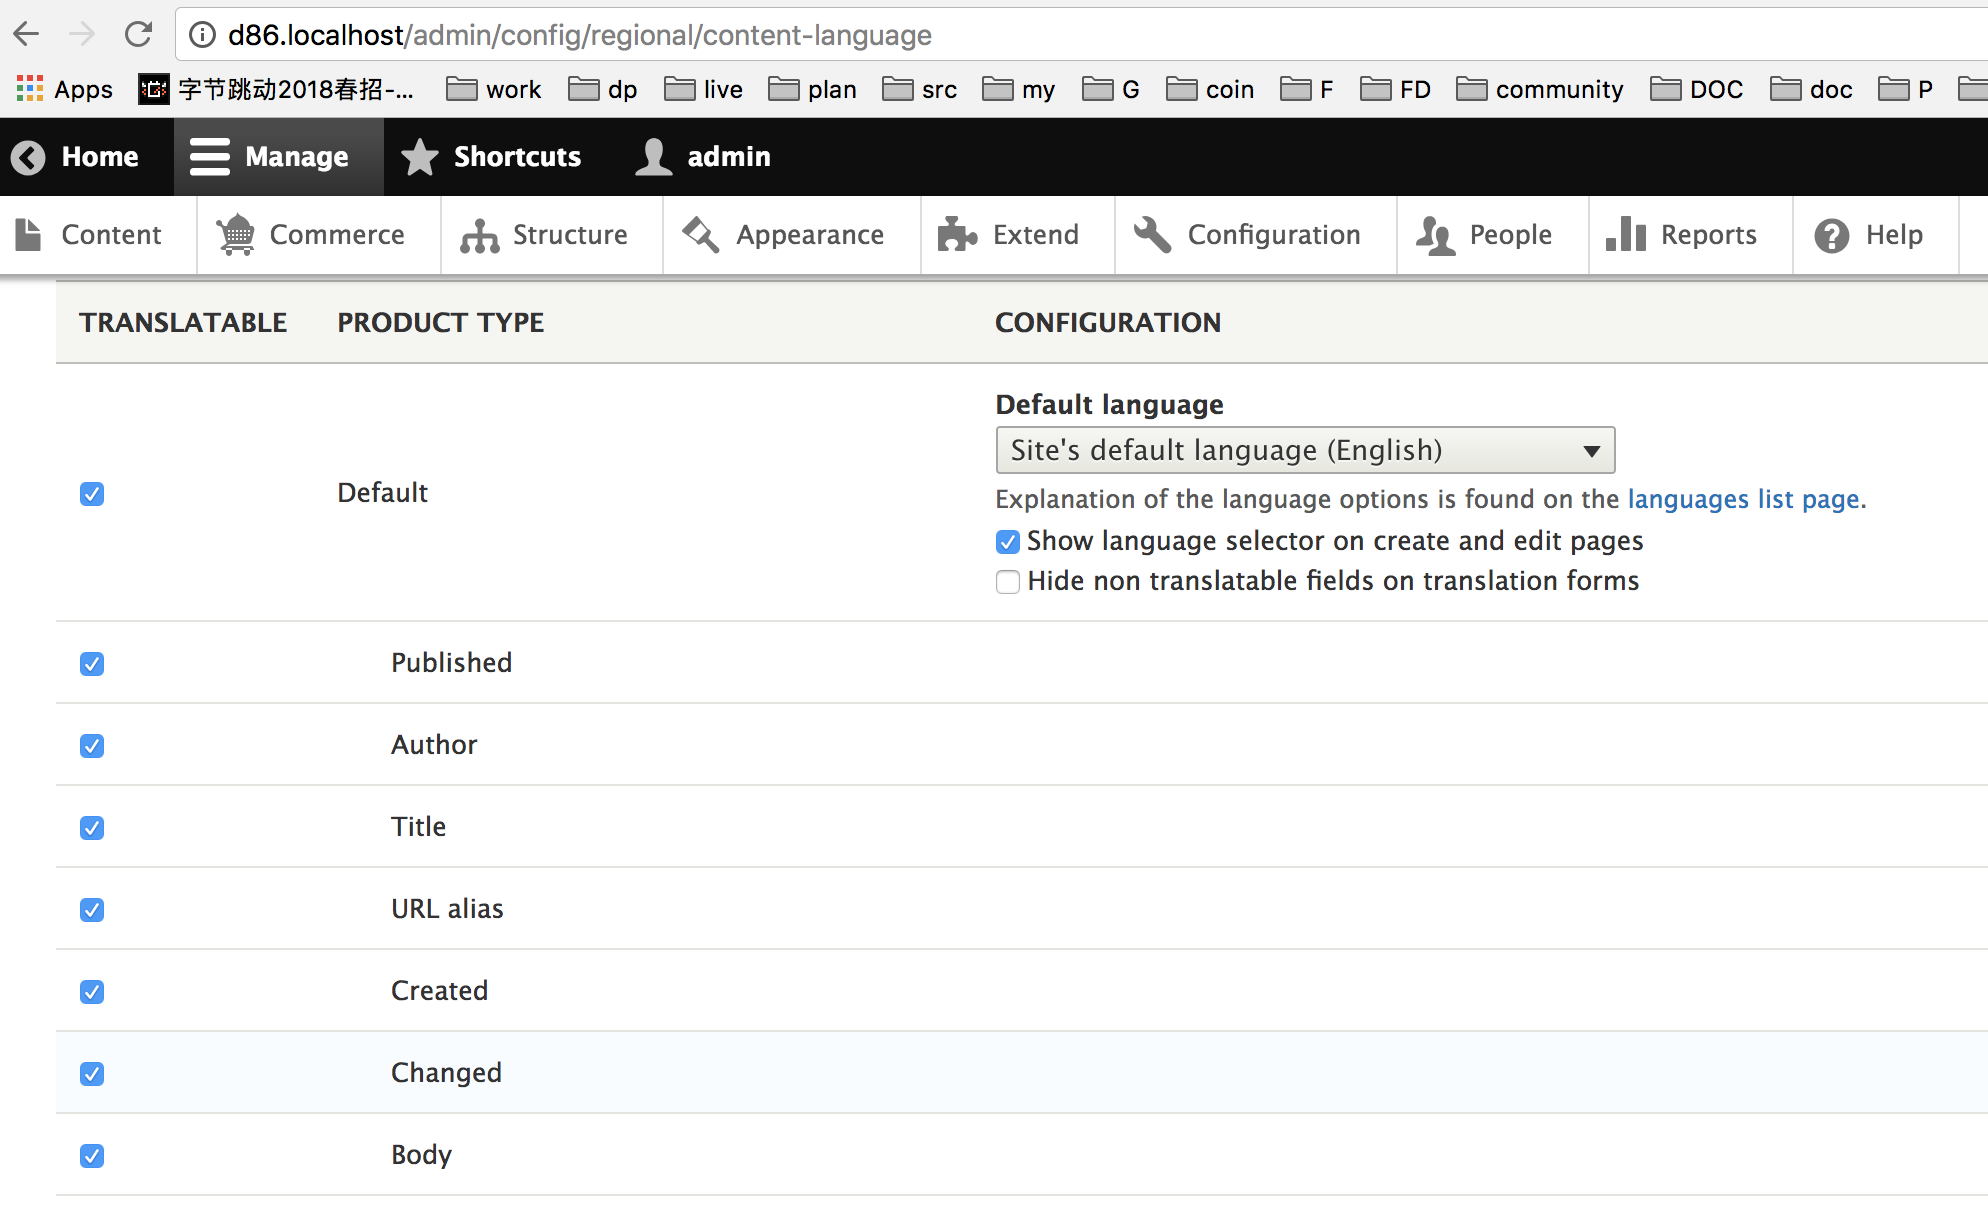Click the Home back-arrow icon in toolbar
This screenshot has height=1214, width=1988.
tap(28, 157)
